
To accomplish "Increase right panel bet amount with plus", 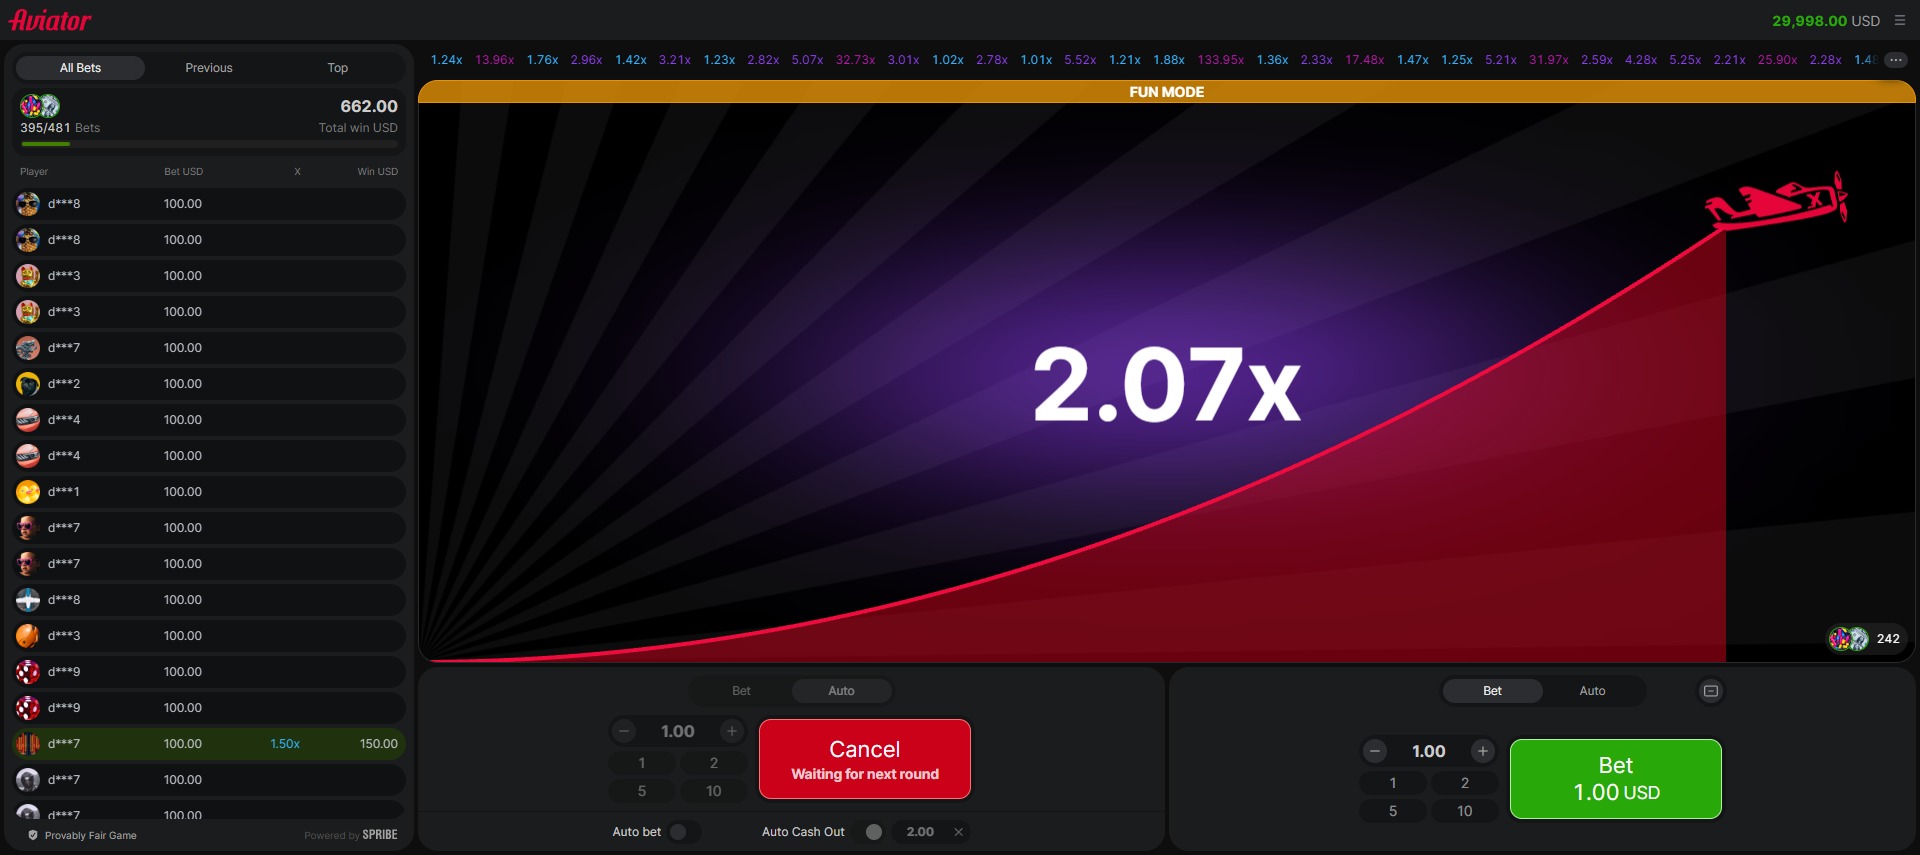I will (x=1483, y=751).
